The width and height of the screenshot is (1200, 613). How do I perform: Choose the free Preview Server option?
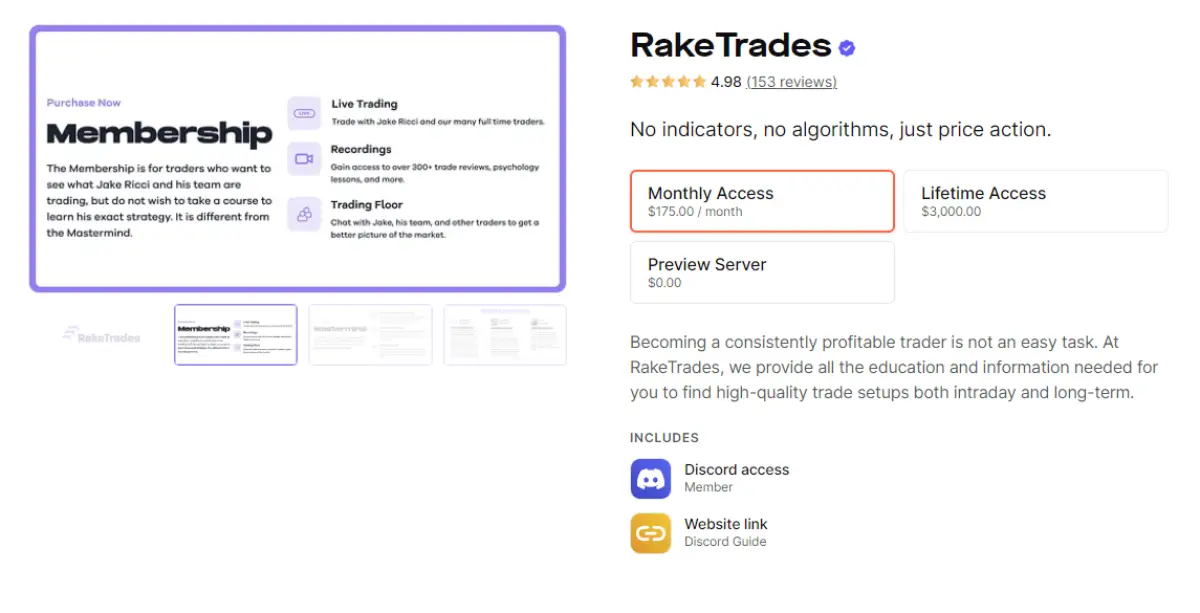point(762,272)
